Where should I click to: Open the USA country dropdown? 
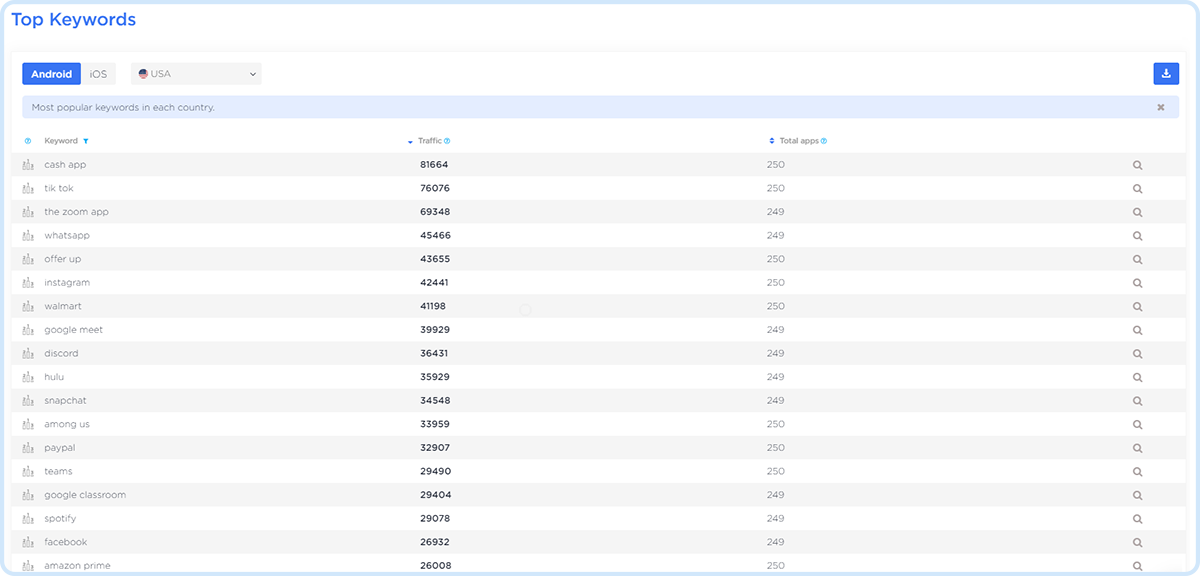(x=197, y=74)
